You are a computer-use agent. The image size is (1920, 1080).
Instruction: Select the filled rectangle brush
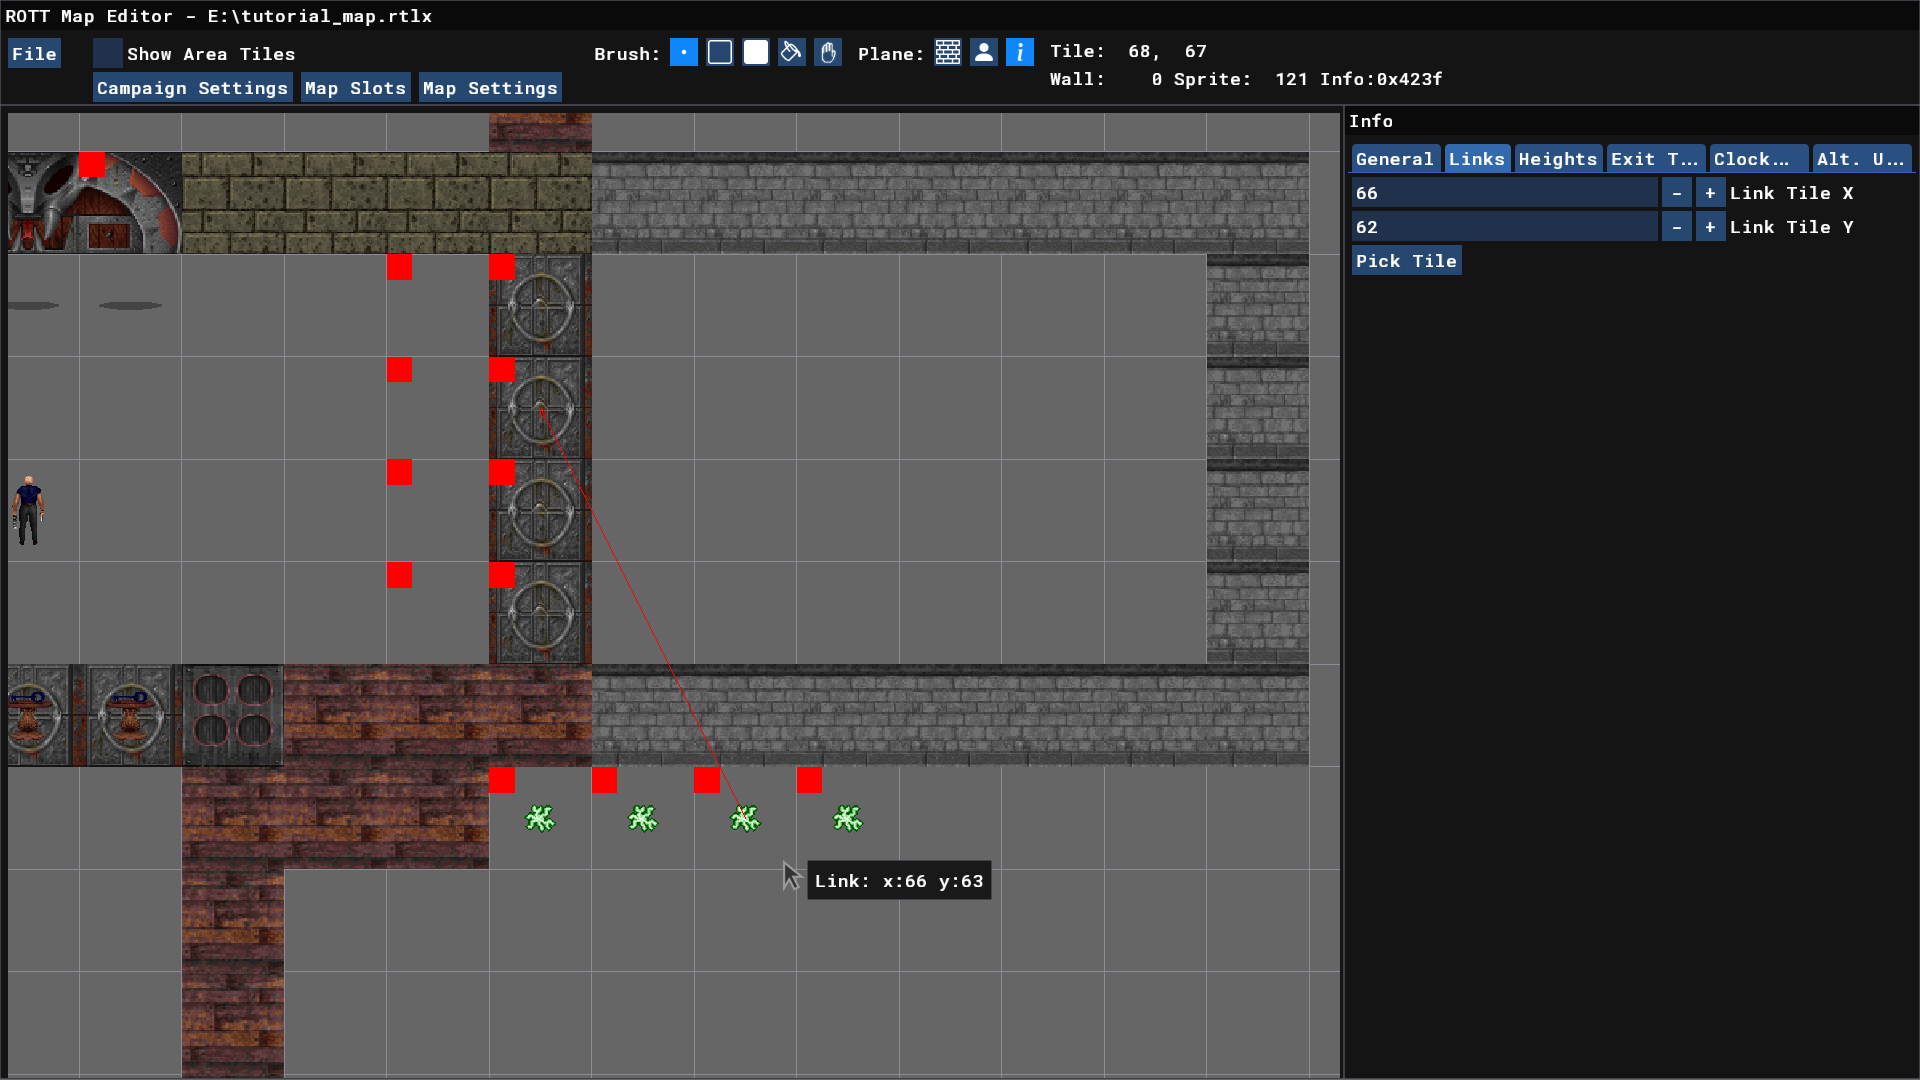[756, 53]
